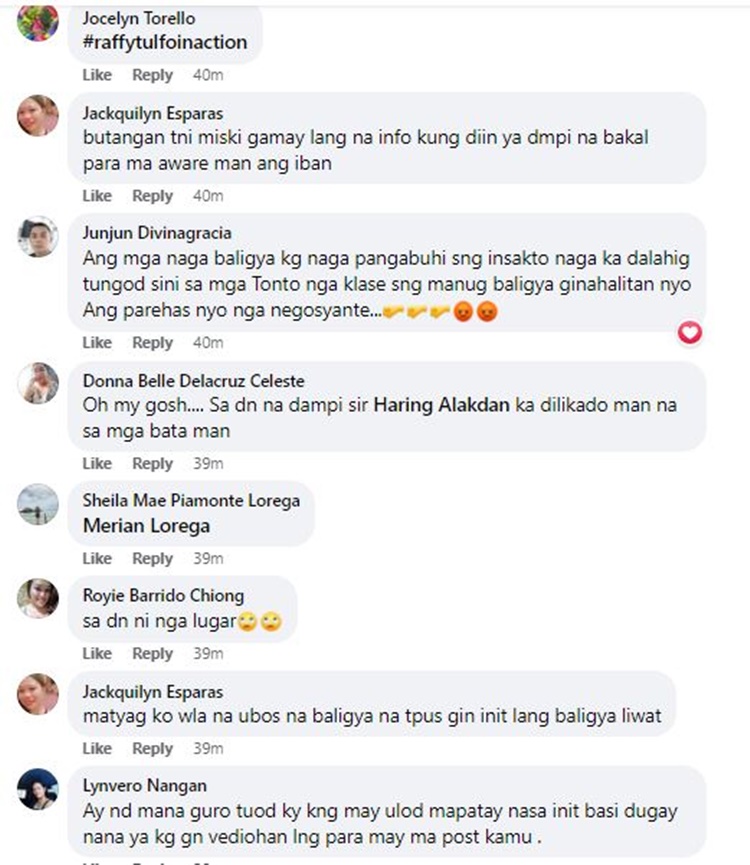Image resolution: width=750 pixels, height=865 pixels.
Task: Open the tagged Merian Lorega profile
Action: coord(146,526)
